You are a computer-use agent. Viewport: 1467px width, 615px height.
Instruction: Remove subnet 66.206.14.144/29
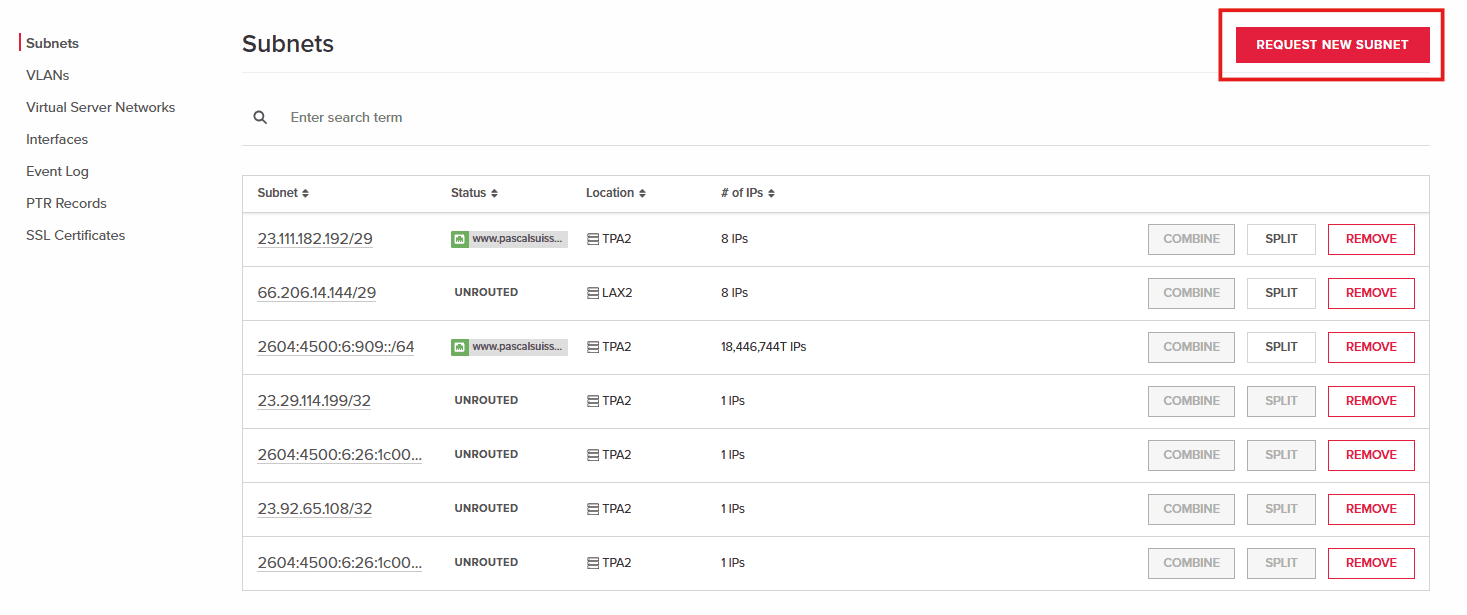(x=1371, y=292)
